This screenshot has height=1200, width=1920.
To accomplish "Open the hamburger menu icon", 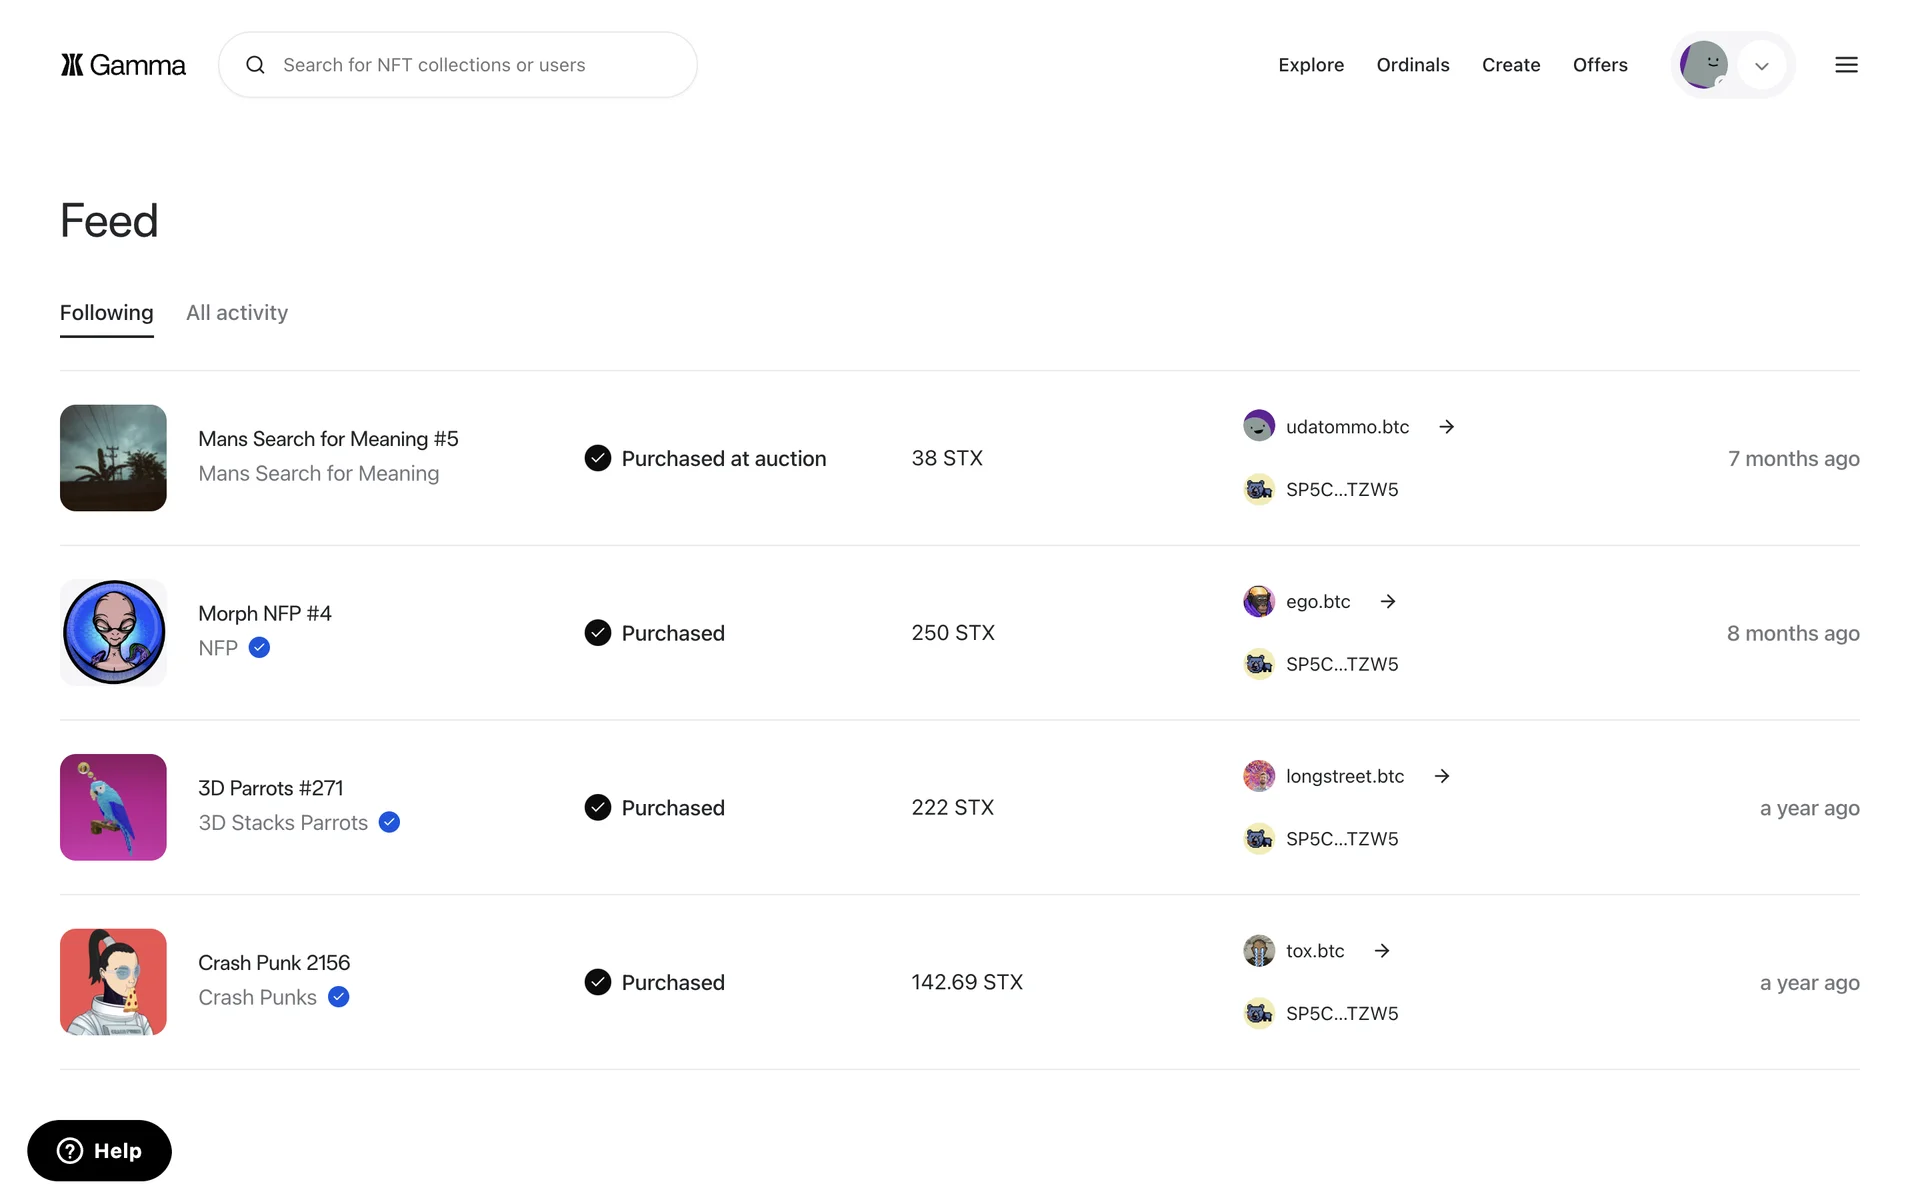I will (1846, 65).
